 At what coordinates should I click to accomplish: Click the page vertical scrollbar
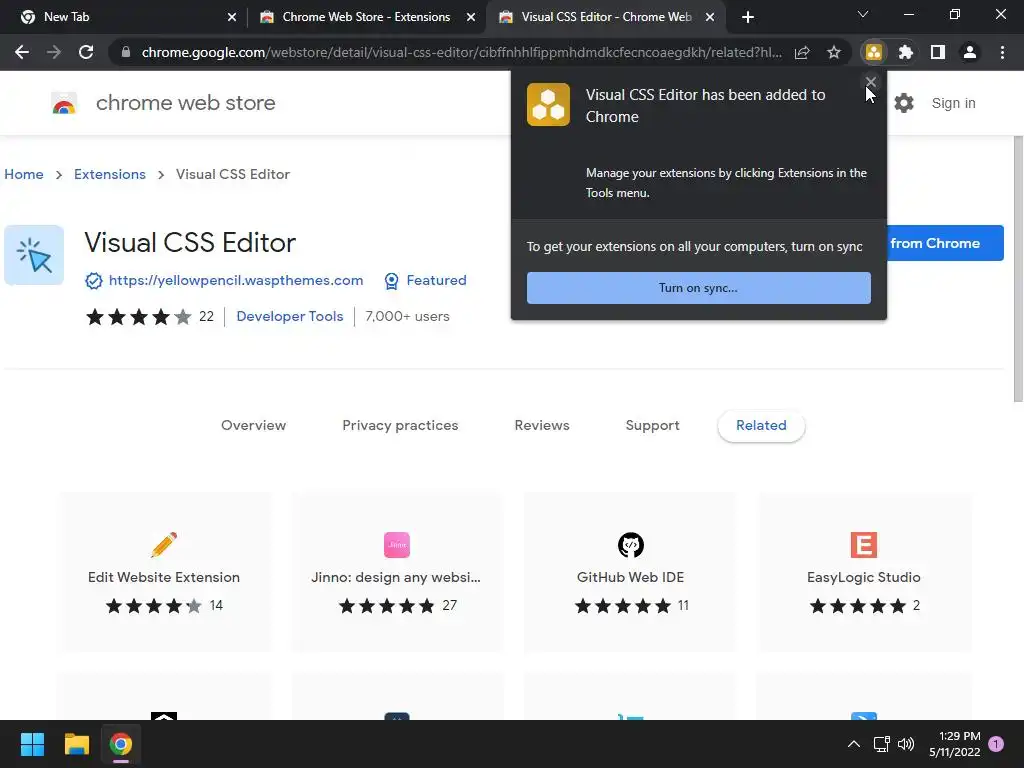pos(1017,269)
